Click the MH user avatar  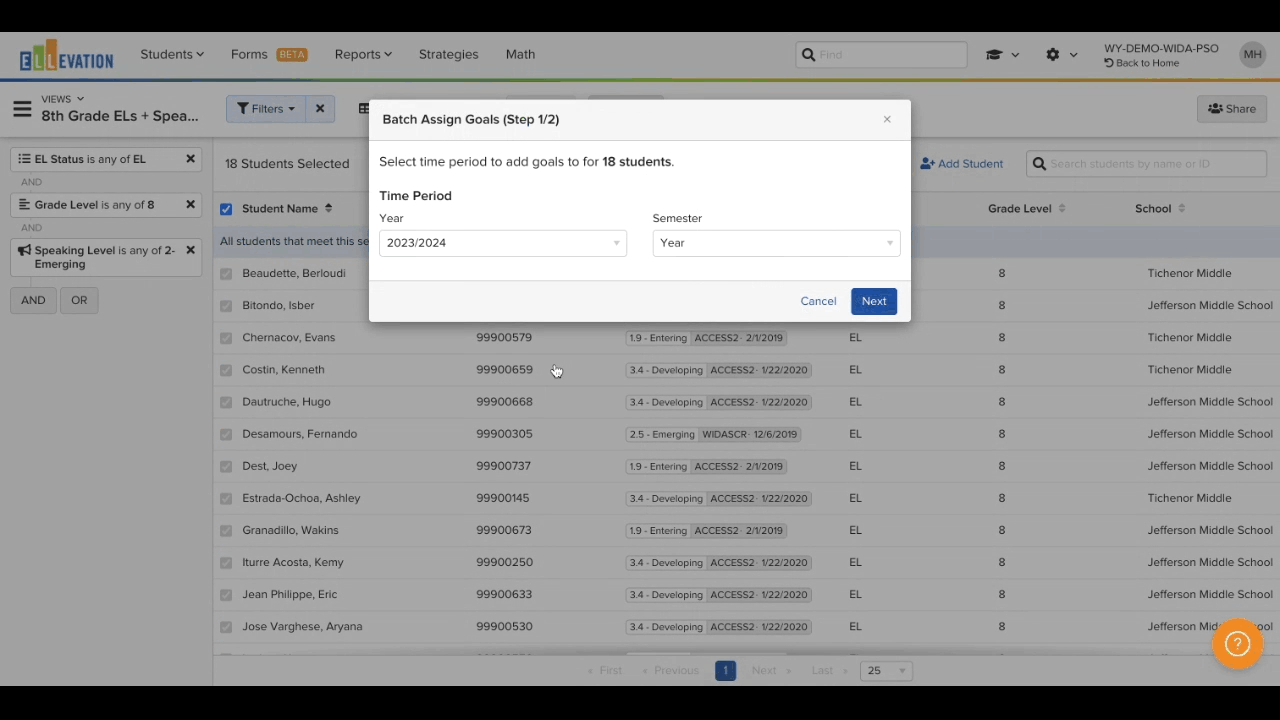[1252, 55]
